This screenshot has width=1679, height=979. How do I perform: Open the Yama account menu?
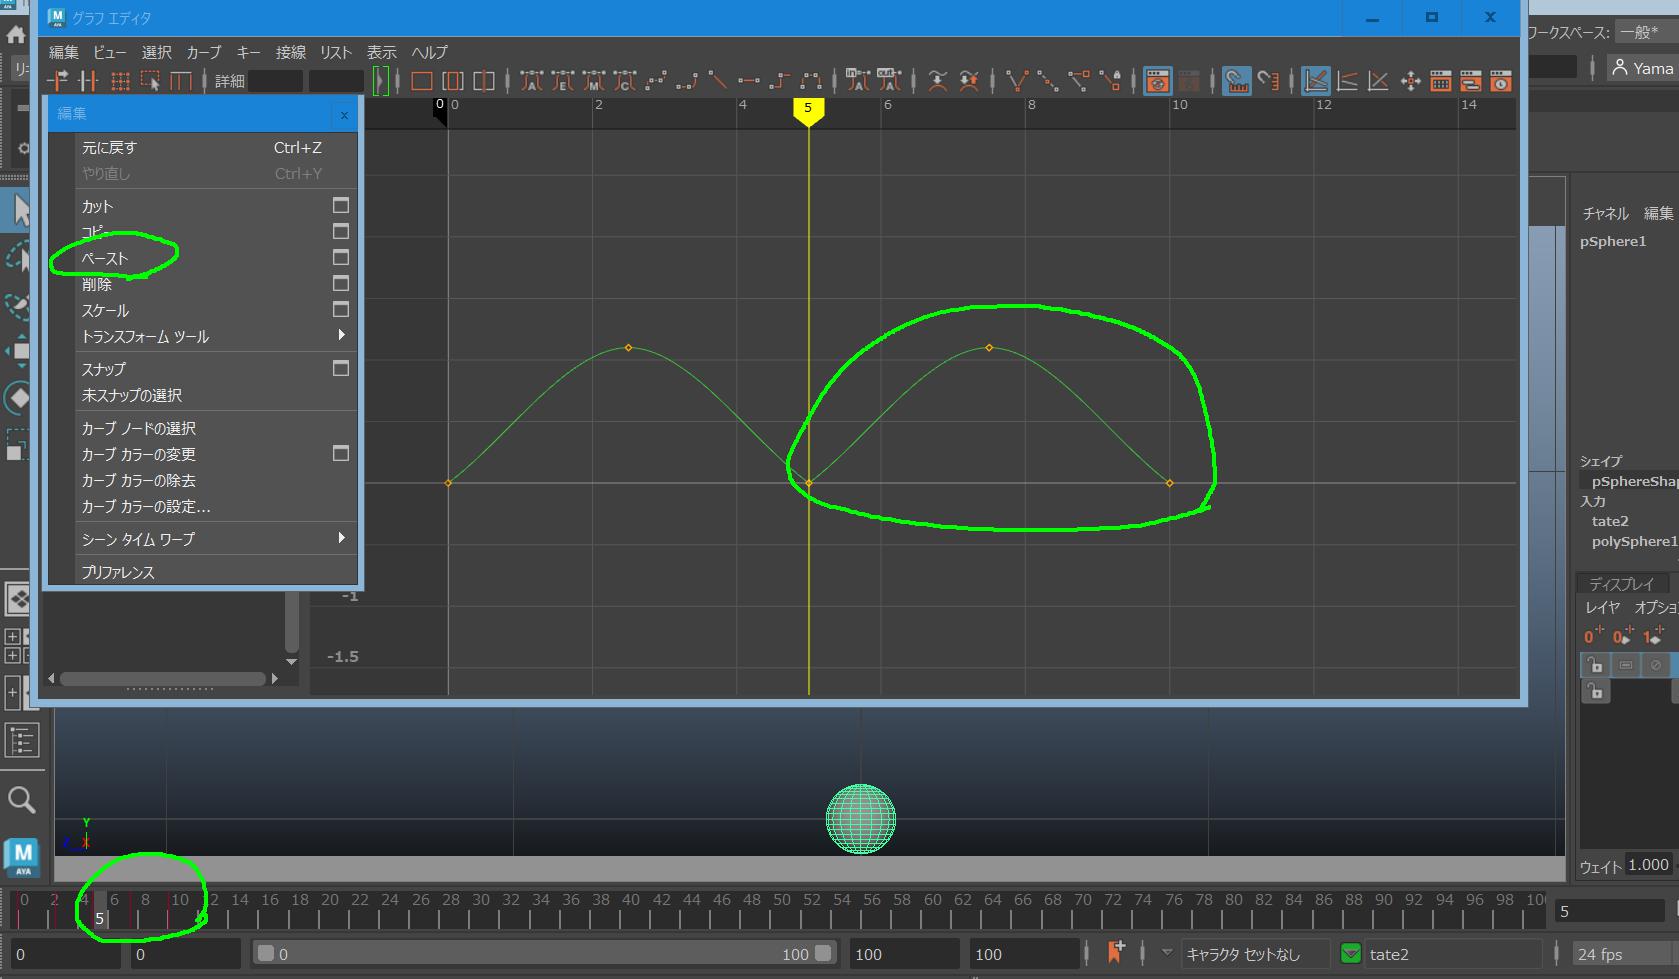point(1642,68)
